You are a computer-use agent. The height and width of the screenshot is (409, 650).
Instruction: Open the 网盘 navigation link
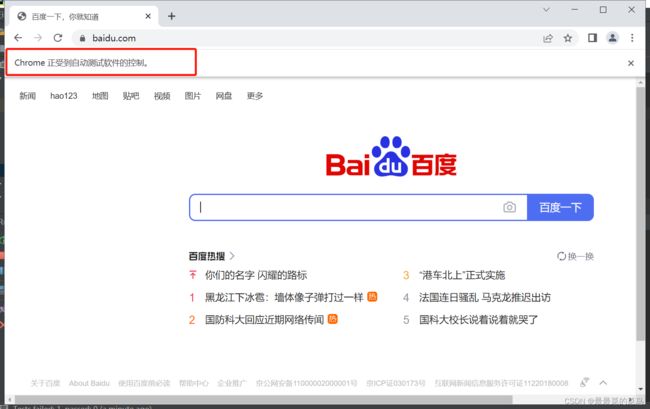click(x=224, y=96)
